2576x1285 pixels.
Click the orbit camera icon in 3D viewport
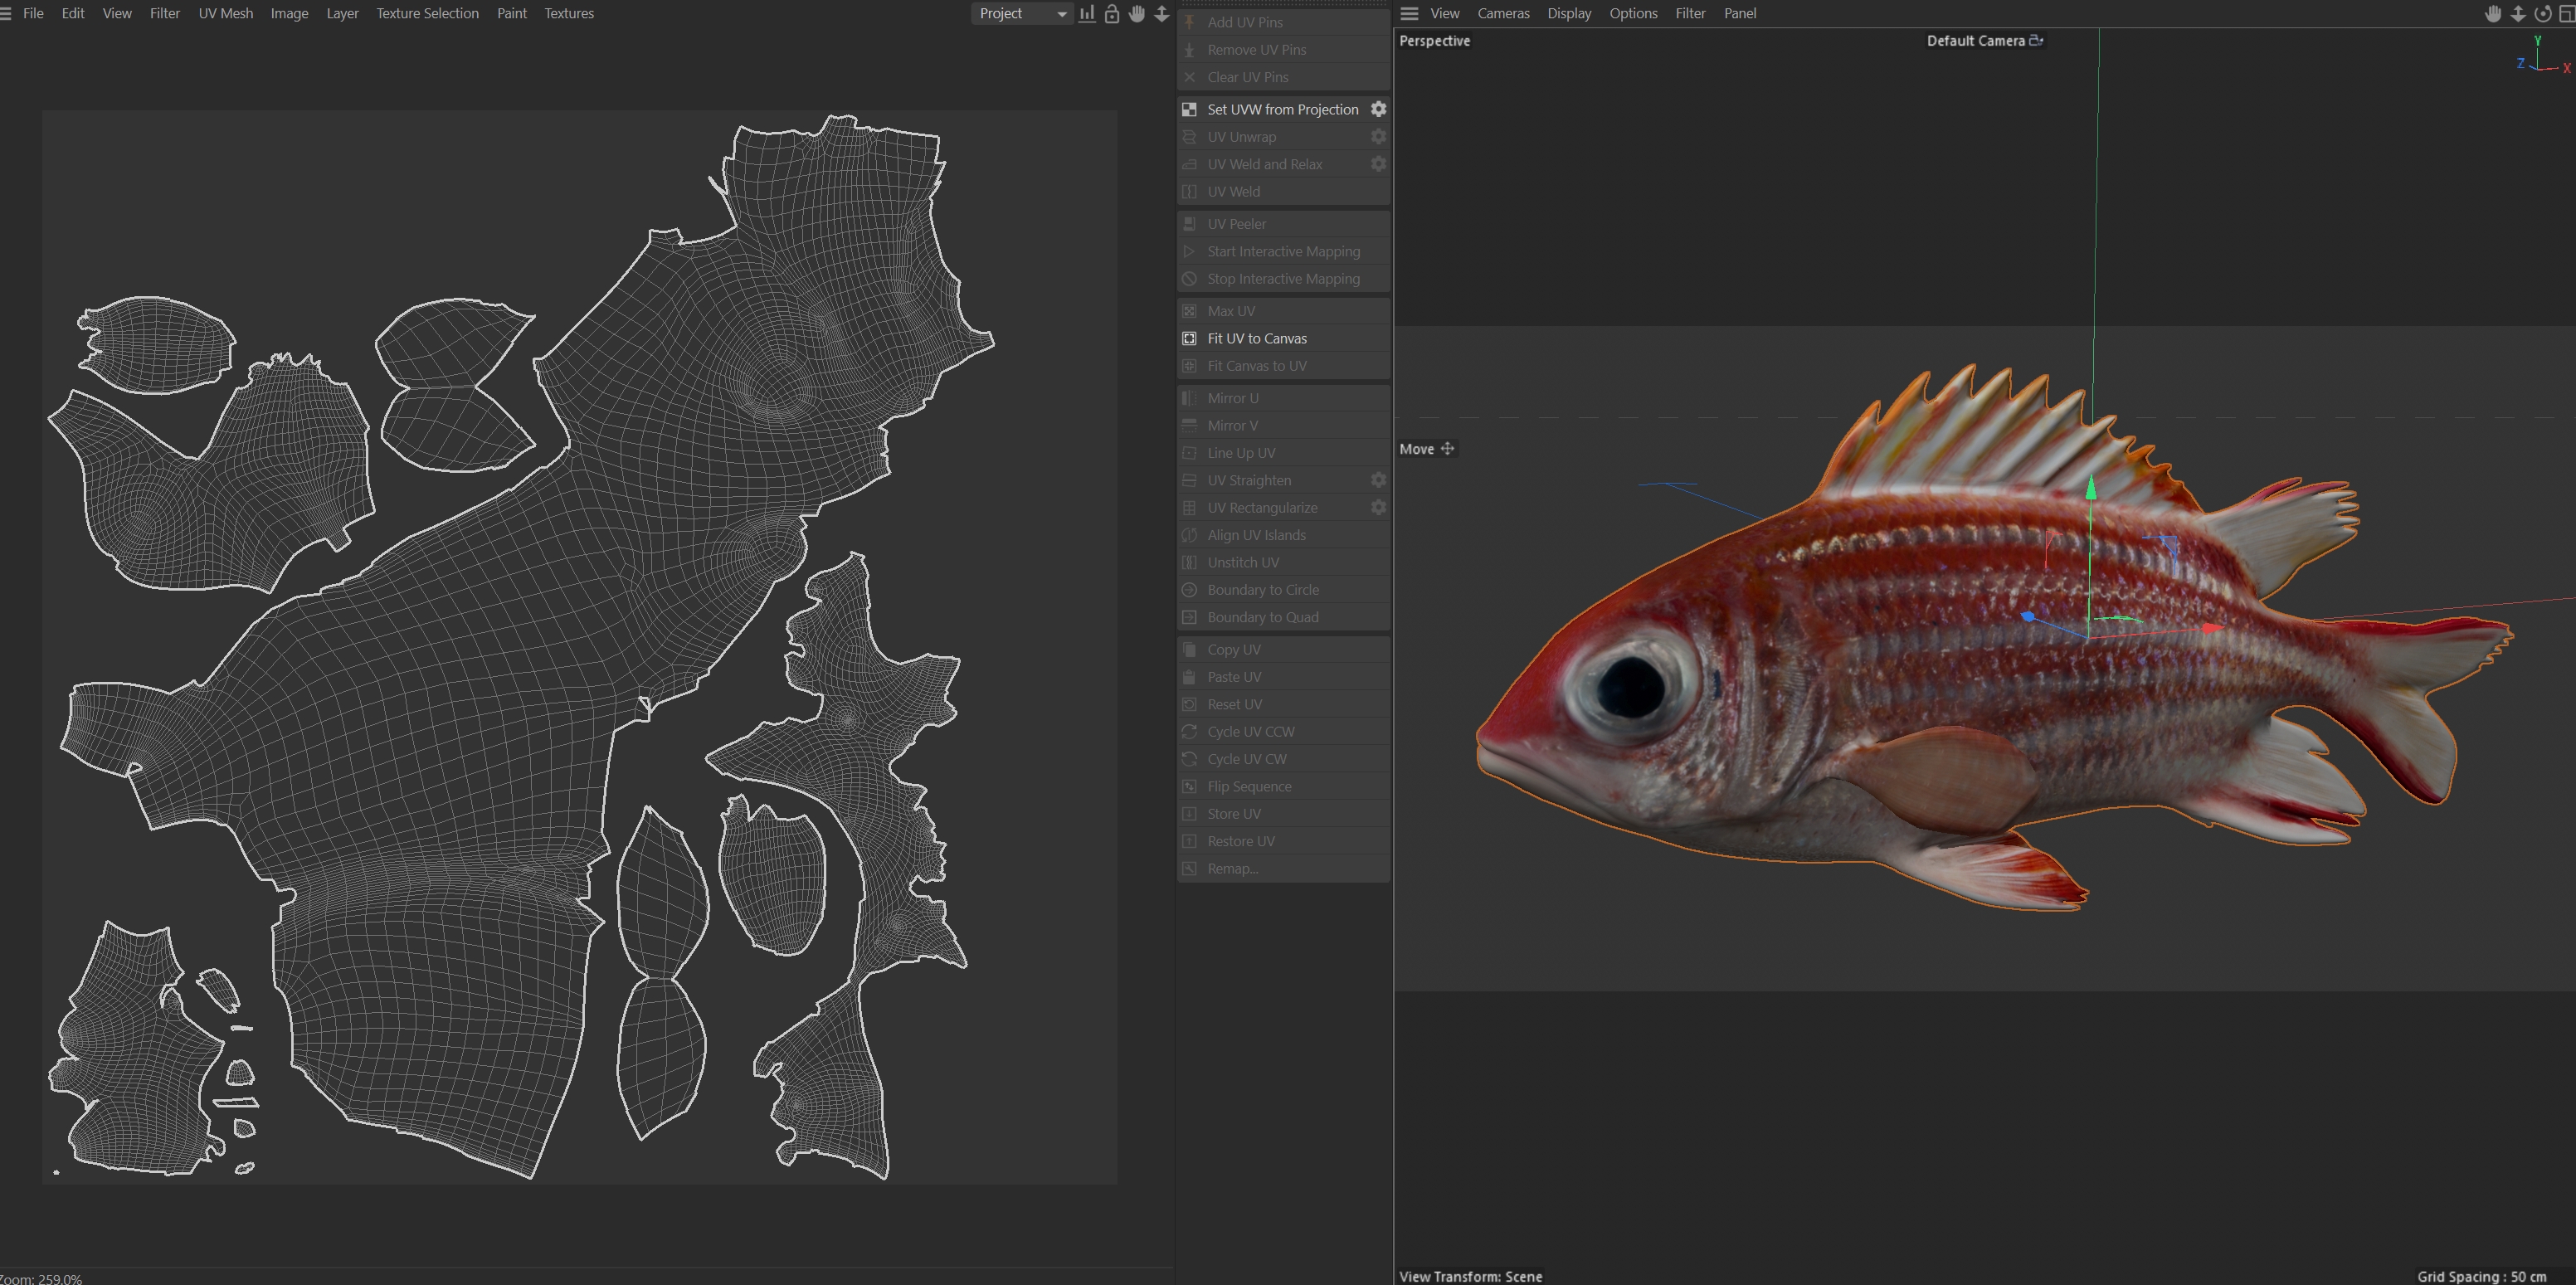click(x=2542, y=14)
